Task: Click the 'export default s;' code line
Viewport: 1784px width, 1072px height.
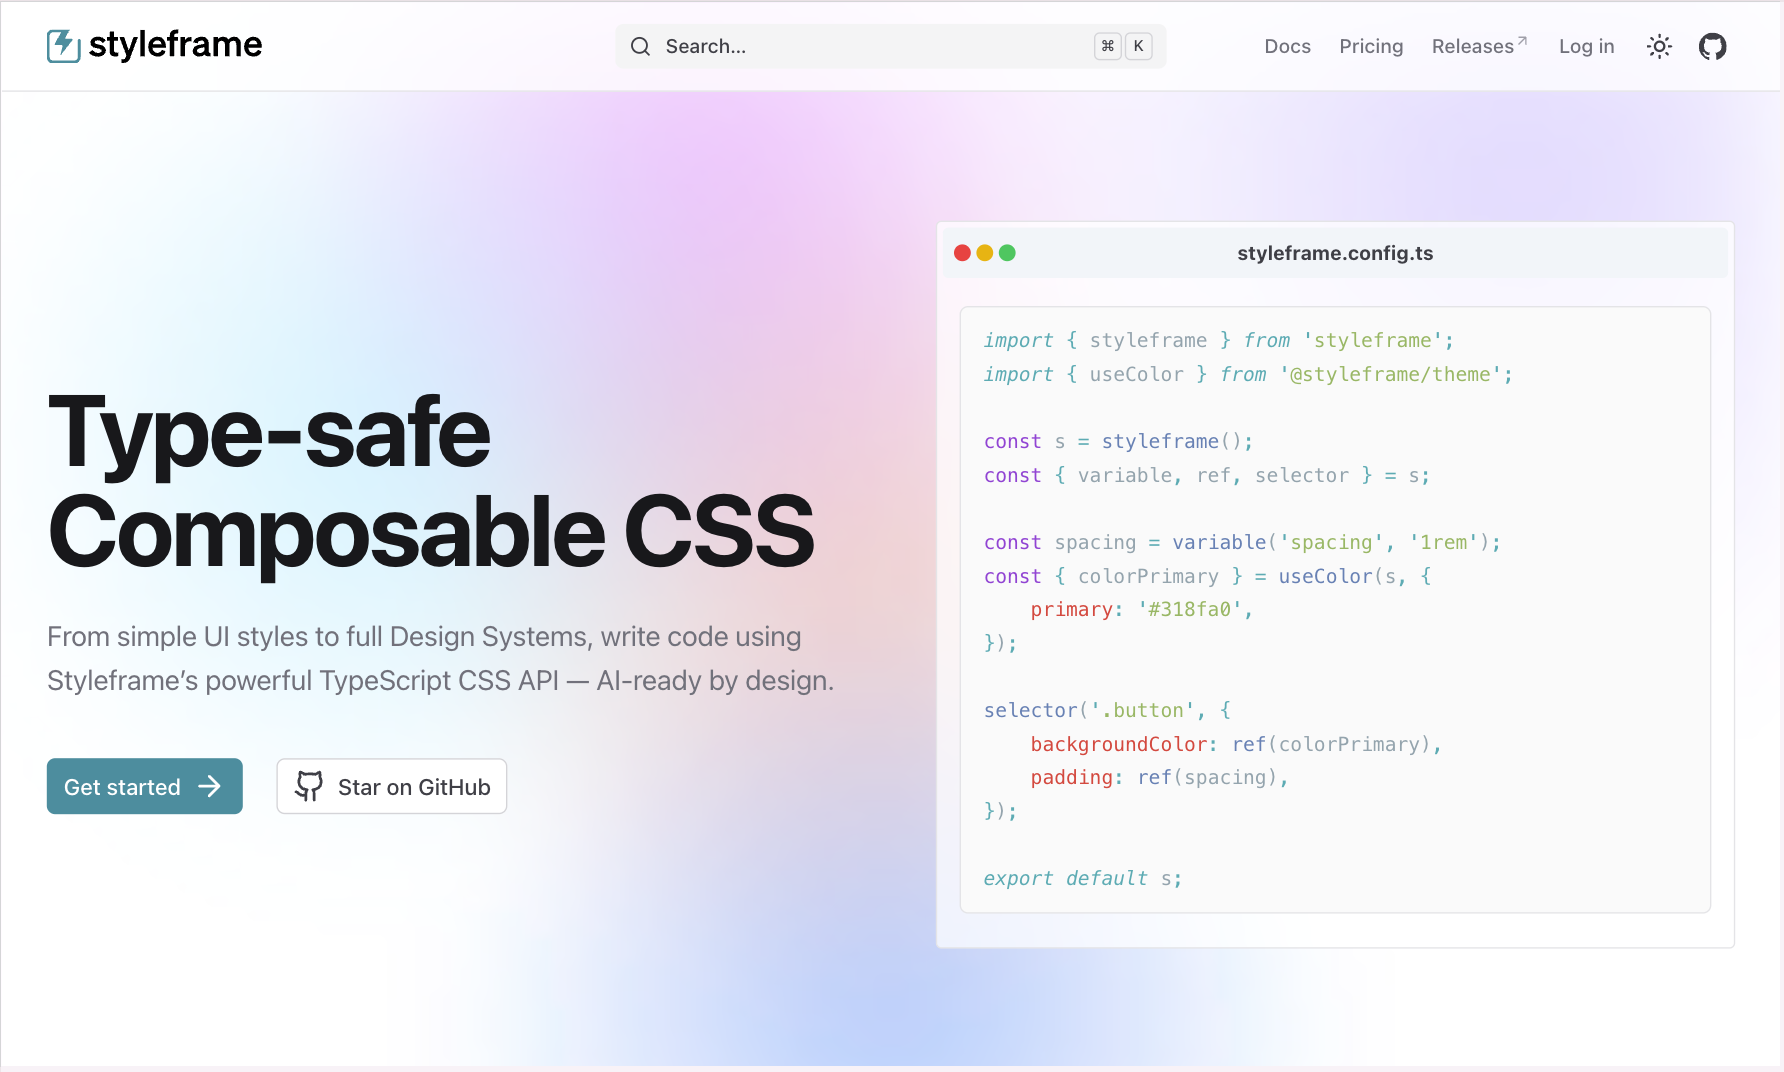Action: coord(1082,878)
